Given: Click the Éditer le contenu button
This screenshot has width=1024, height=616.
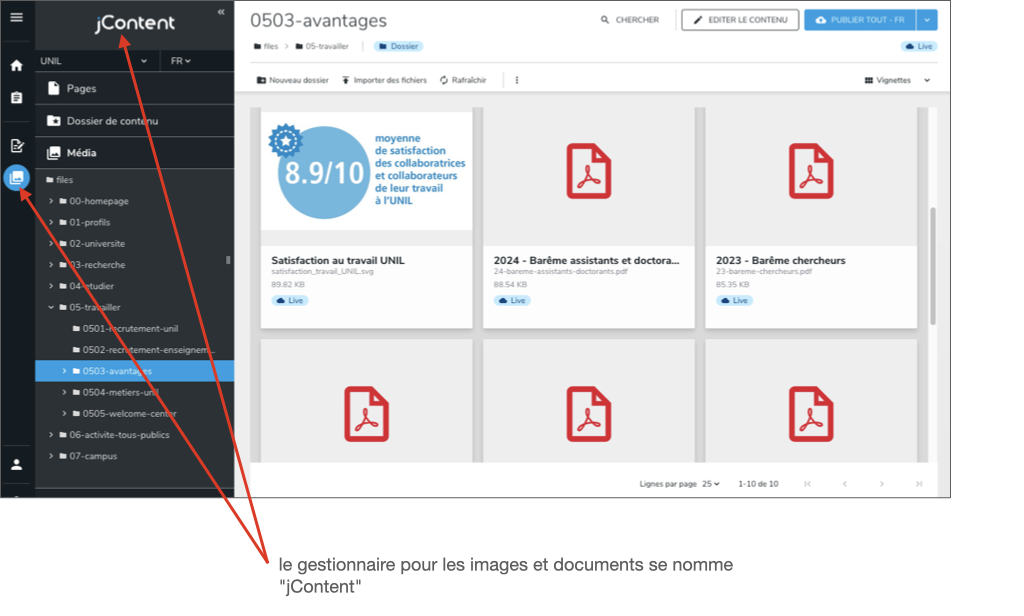Looking at the screenshot, I should (x=740, y=20).
